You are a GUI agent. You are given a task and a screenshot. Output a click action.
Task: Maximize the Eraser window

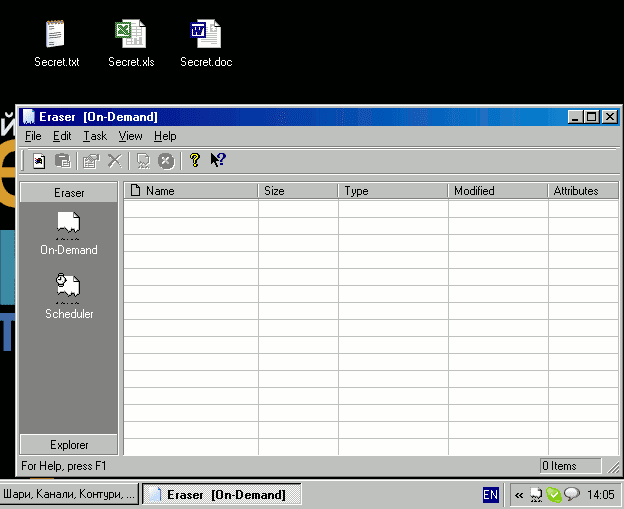[x=591, y=117]
